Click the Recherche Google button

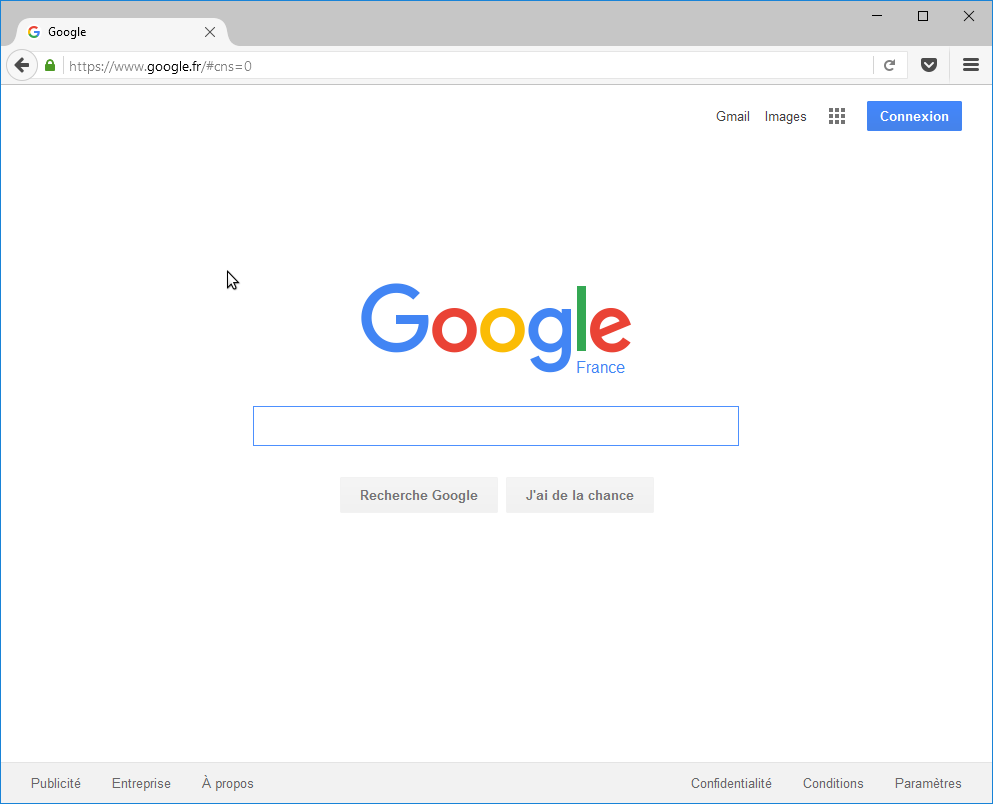[419, 495]
